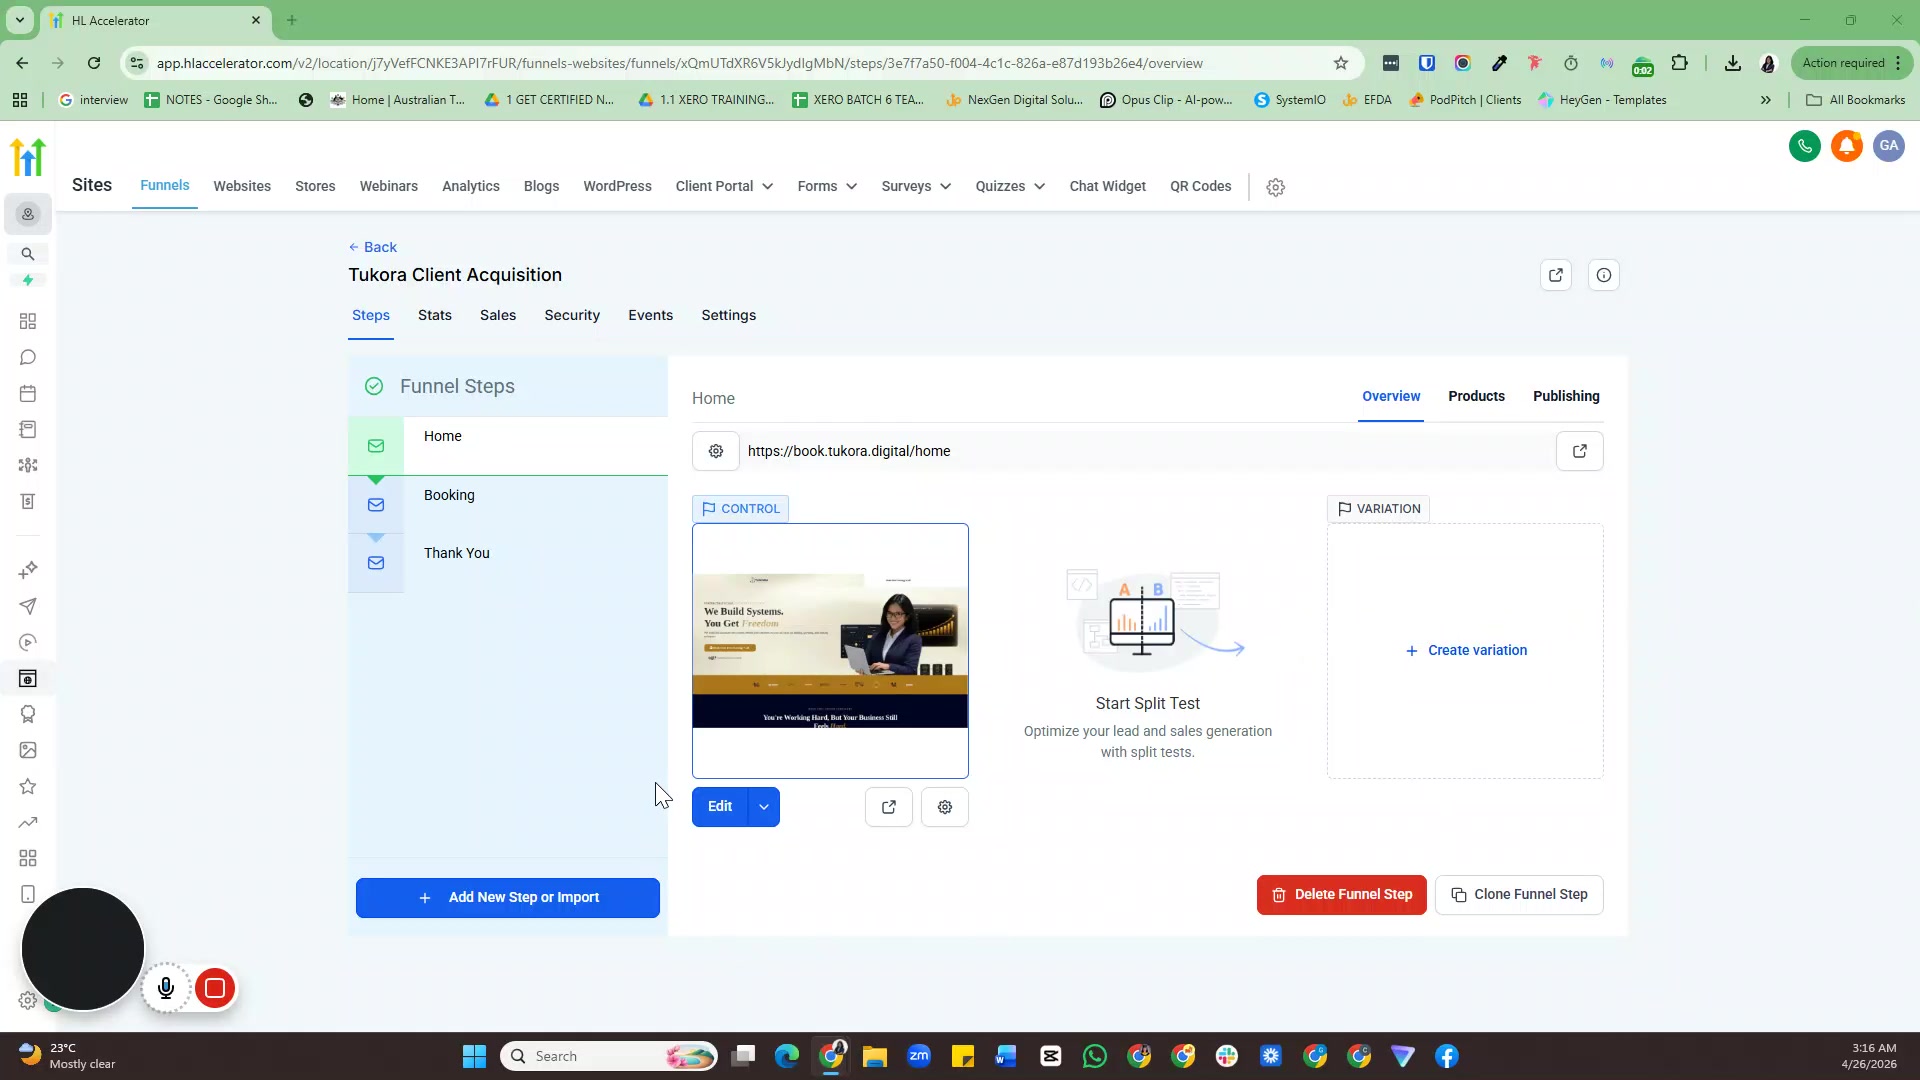This screenshot has width=1920, height=1080.
Task: Expand Client Portal dropdown menu
Action: [x=724, y=186]
